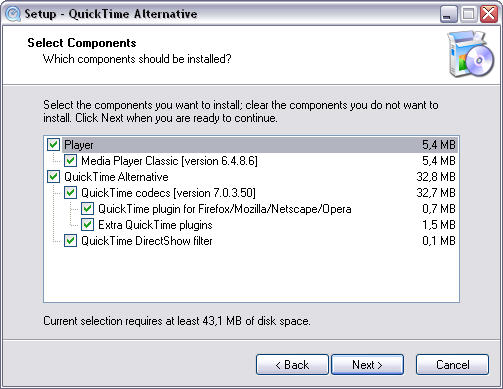The image size is (503, 389).
Task: Toggle QuickTime DirectShow filter checkbox
Action: 70,241
